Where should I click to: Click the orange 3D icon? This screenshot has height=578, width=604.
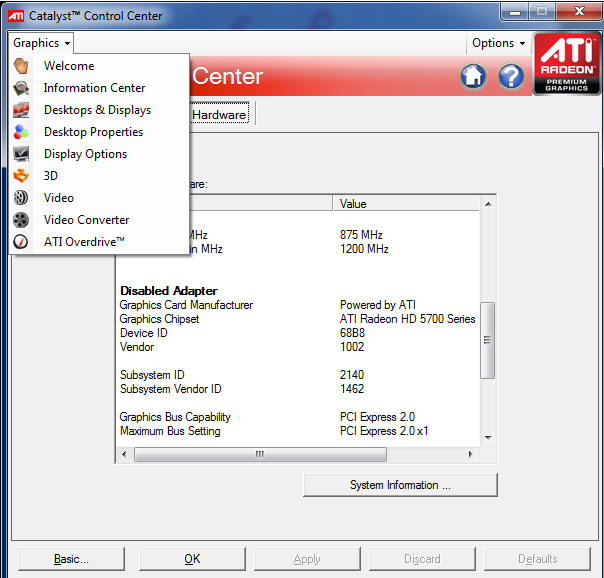[x=21, y=176]
